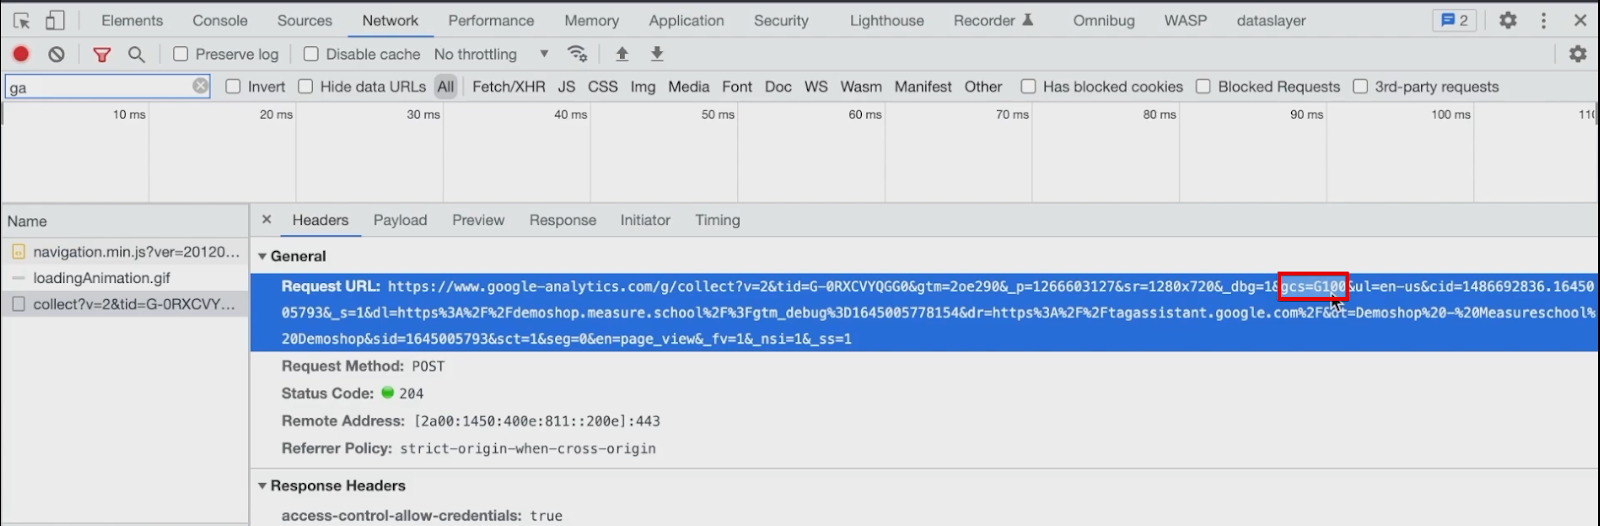Filter requests by Font type
This screenshot has height=526, width=1600.
point(737,86)
